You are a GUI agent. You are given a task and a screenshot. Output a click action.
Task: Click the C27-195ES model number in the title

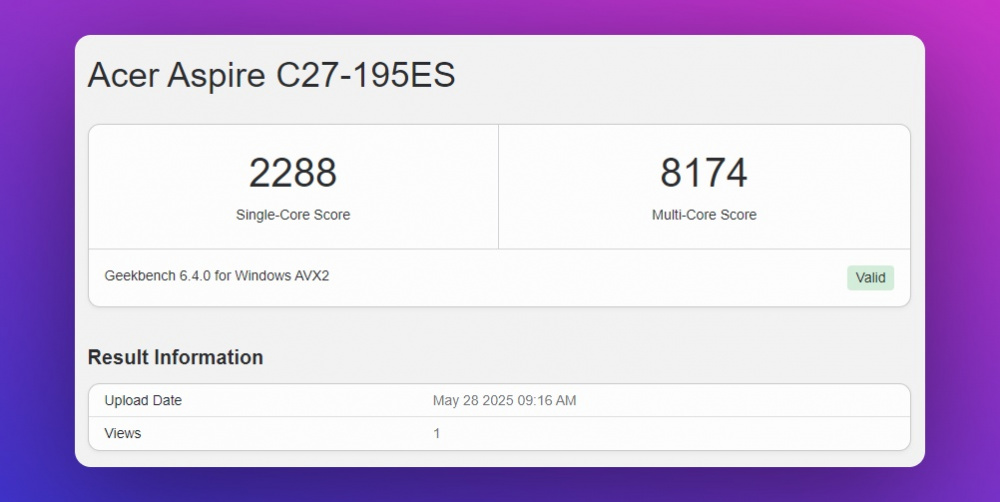[x=365, y=76]
